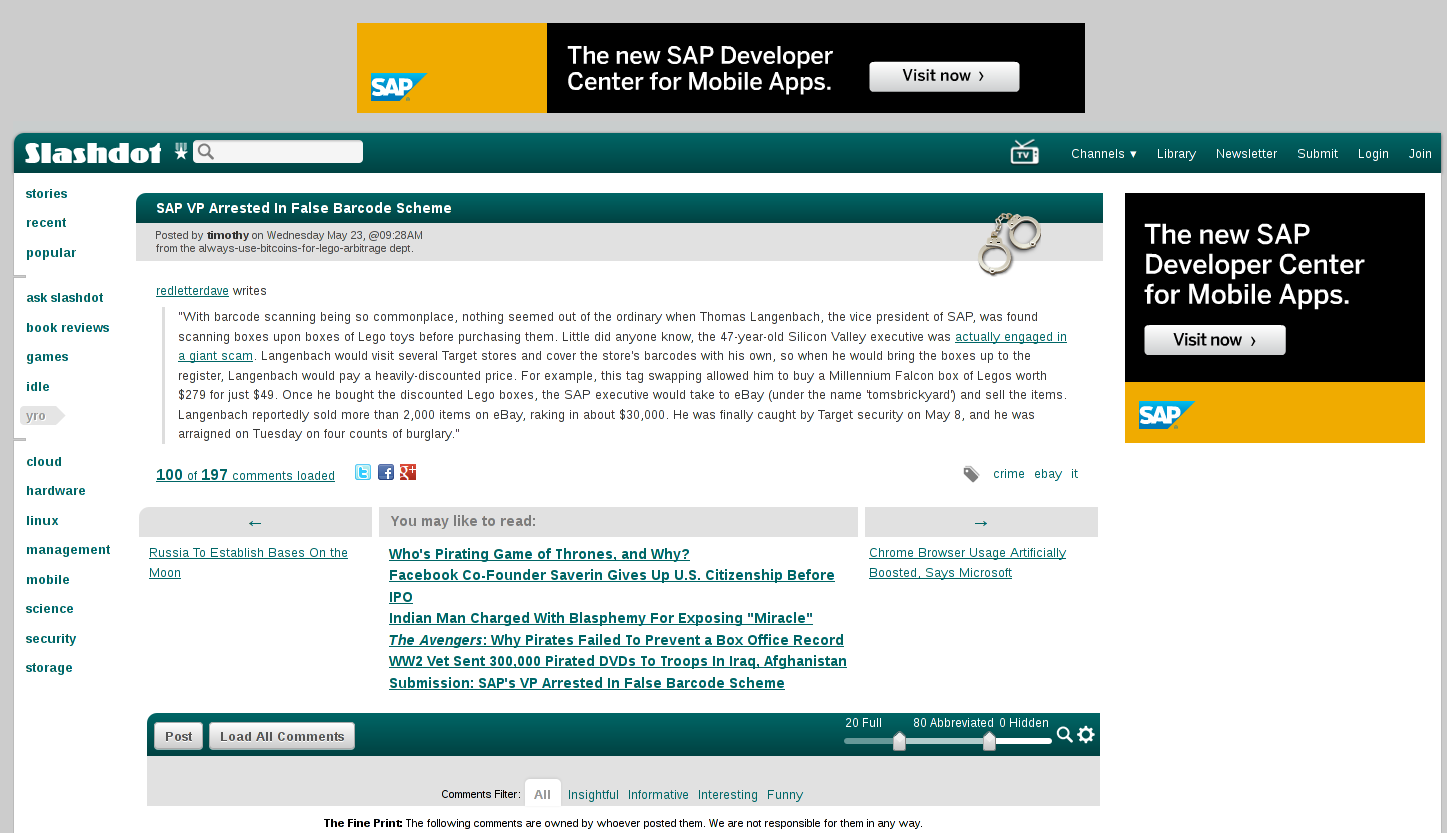This screenshot has width=1447, height=833.
Task: Click the Post comment button
Action: (179, 736)
